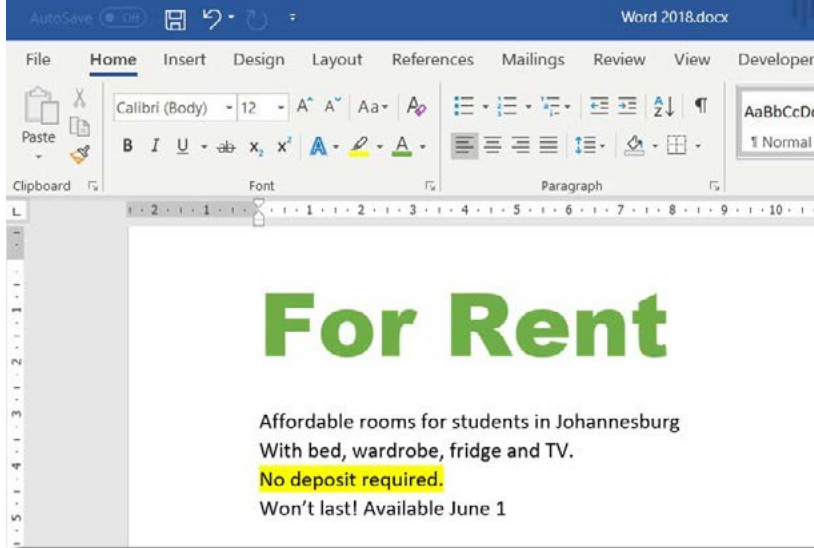Open the Change Case Aa menu

tap(373, 107)
